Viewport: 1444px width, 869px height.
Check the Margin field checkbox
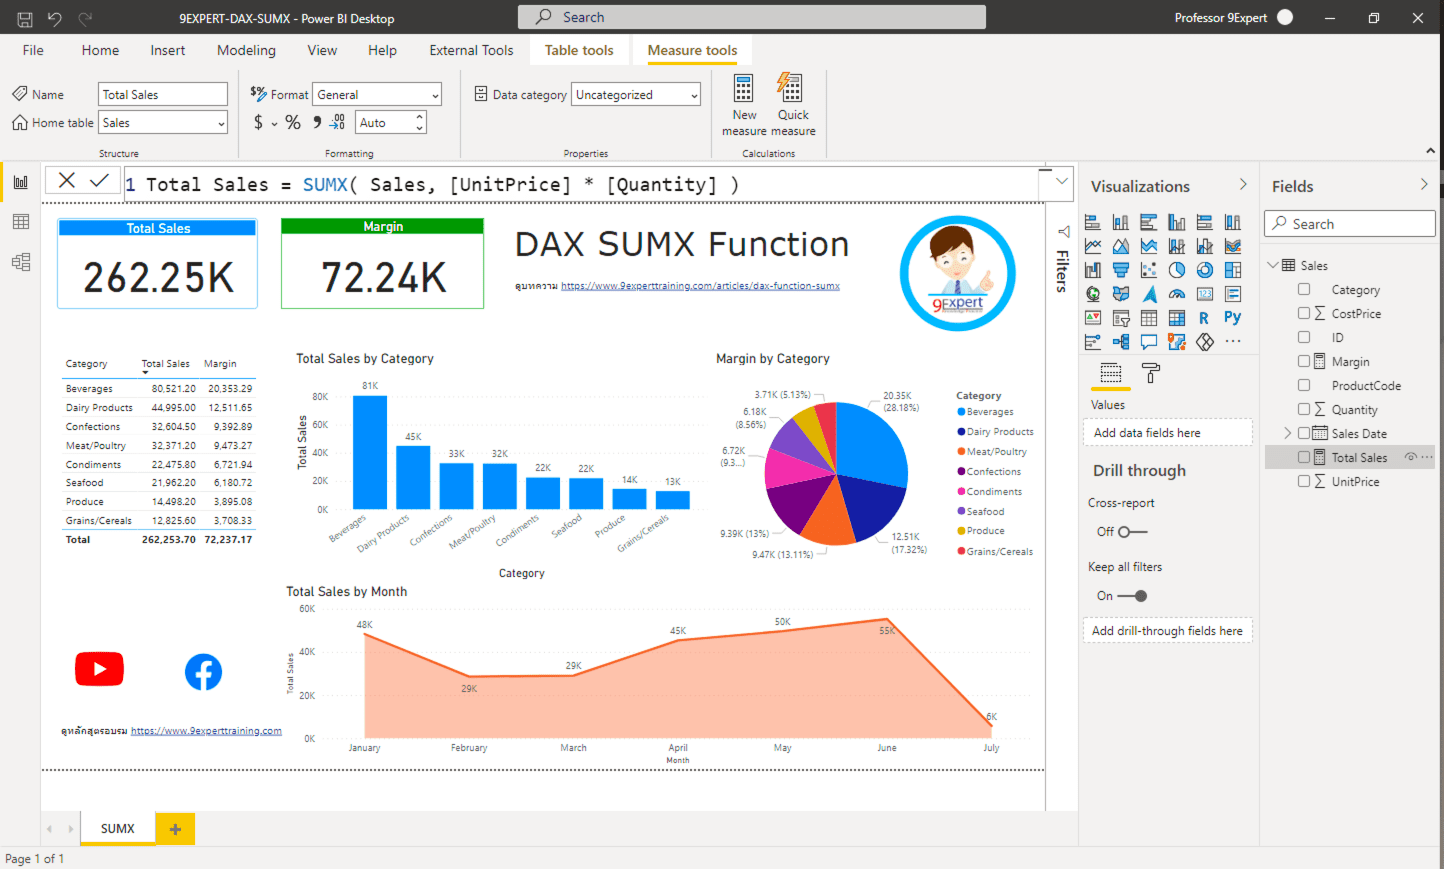(1304, 361)
